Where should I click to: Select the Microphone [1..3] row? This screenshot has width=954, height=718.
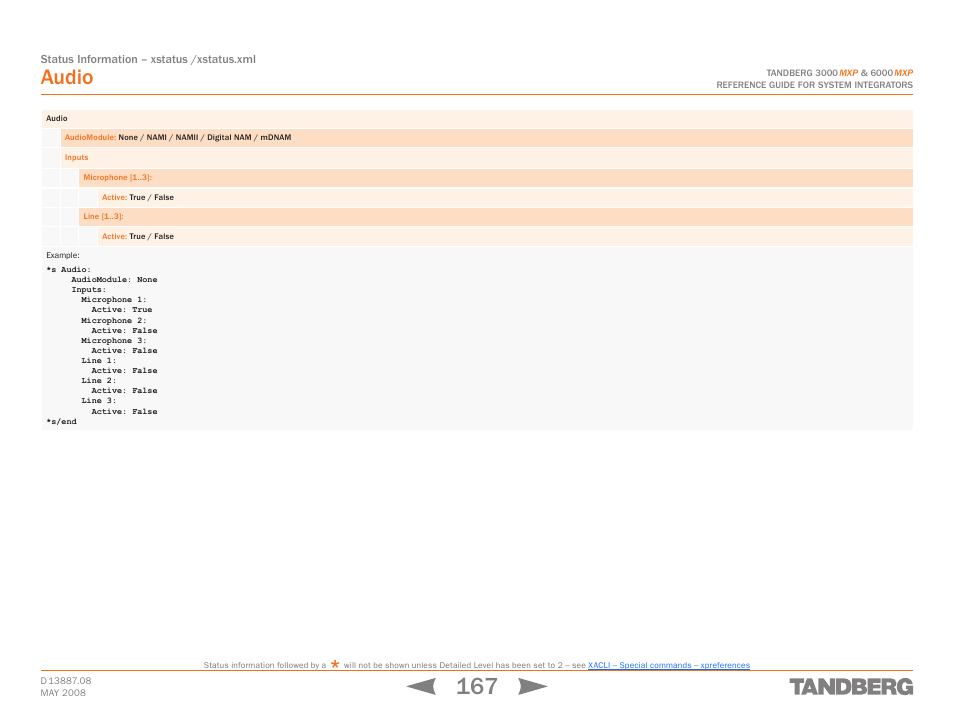point(496,178)
